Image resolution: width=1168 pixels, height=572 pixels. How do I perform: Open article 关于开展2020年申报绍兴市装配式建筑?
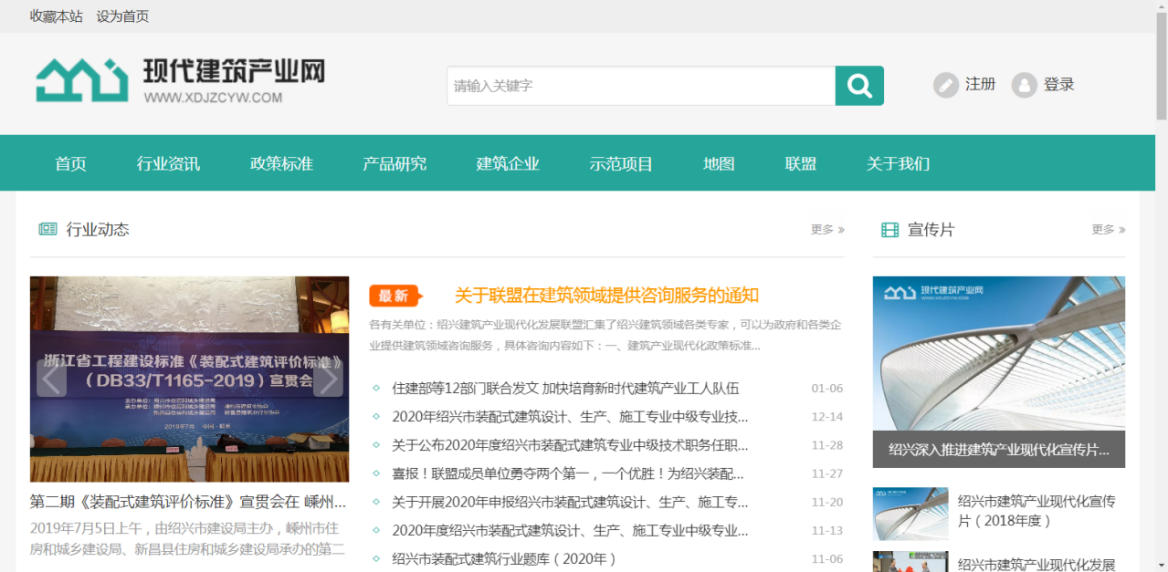(570, 502)
